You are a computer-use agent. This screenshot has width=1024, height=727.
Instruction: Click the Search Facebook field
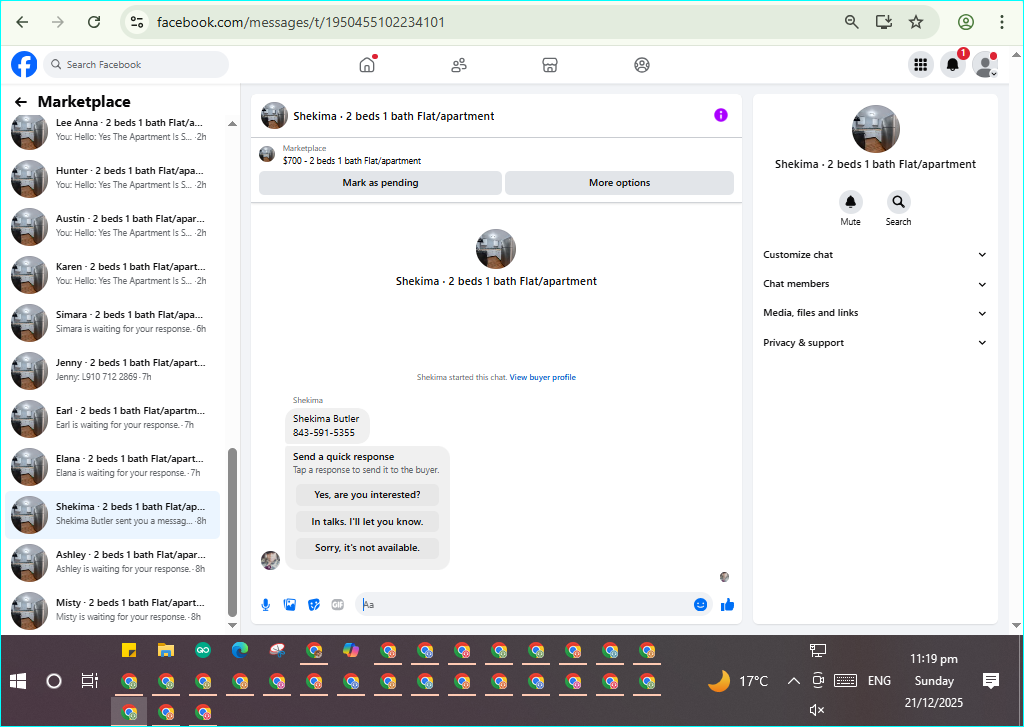click(136, 65)
